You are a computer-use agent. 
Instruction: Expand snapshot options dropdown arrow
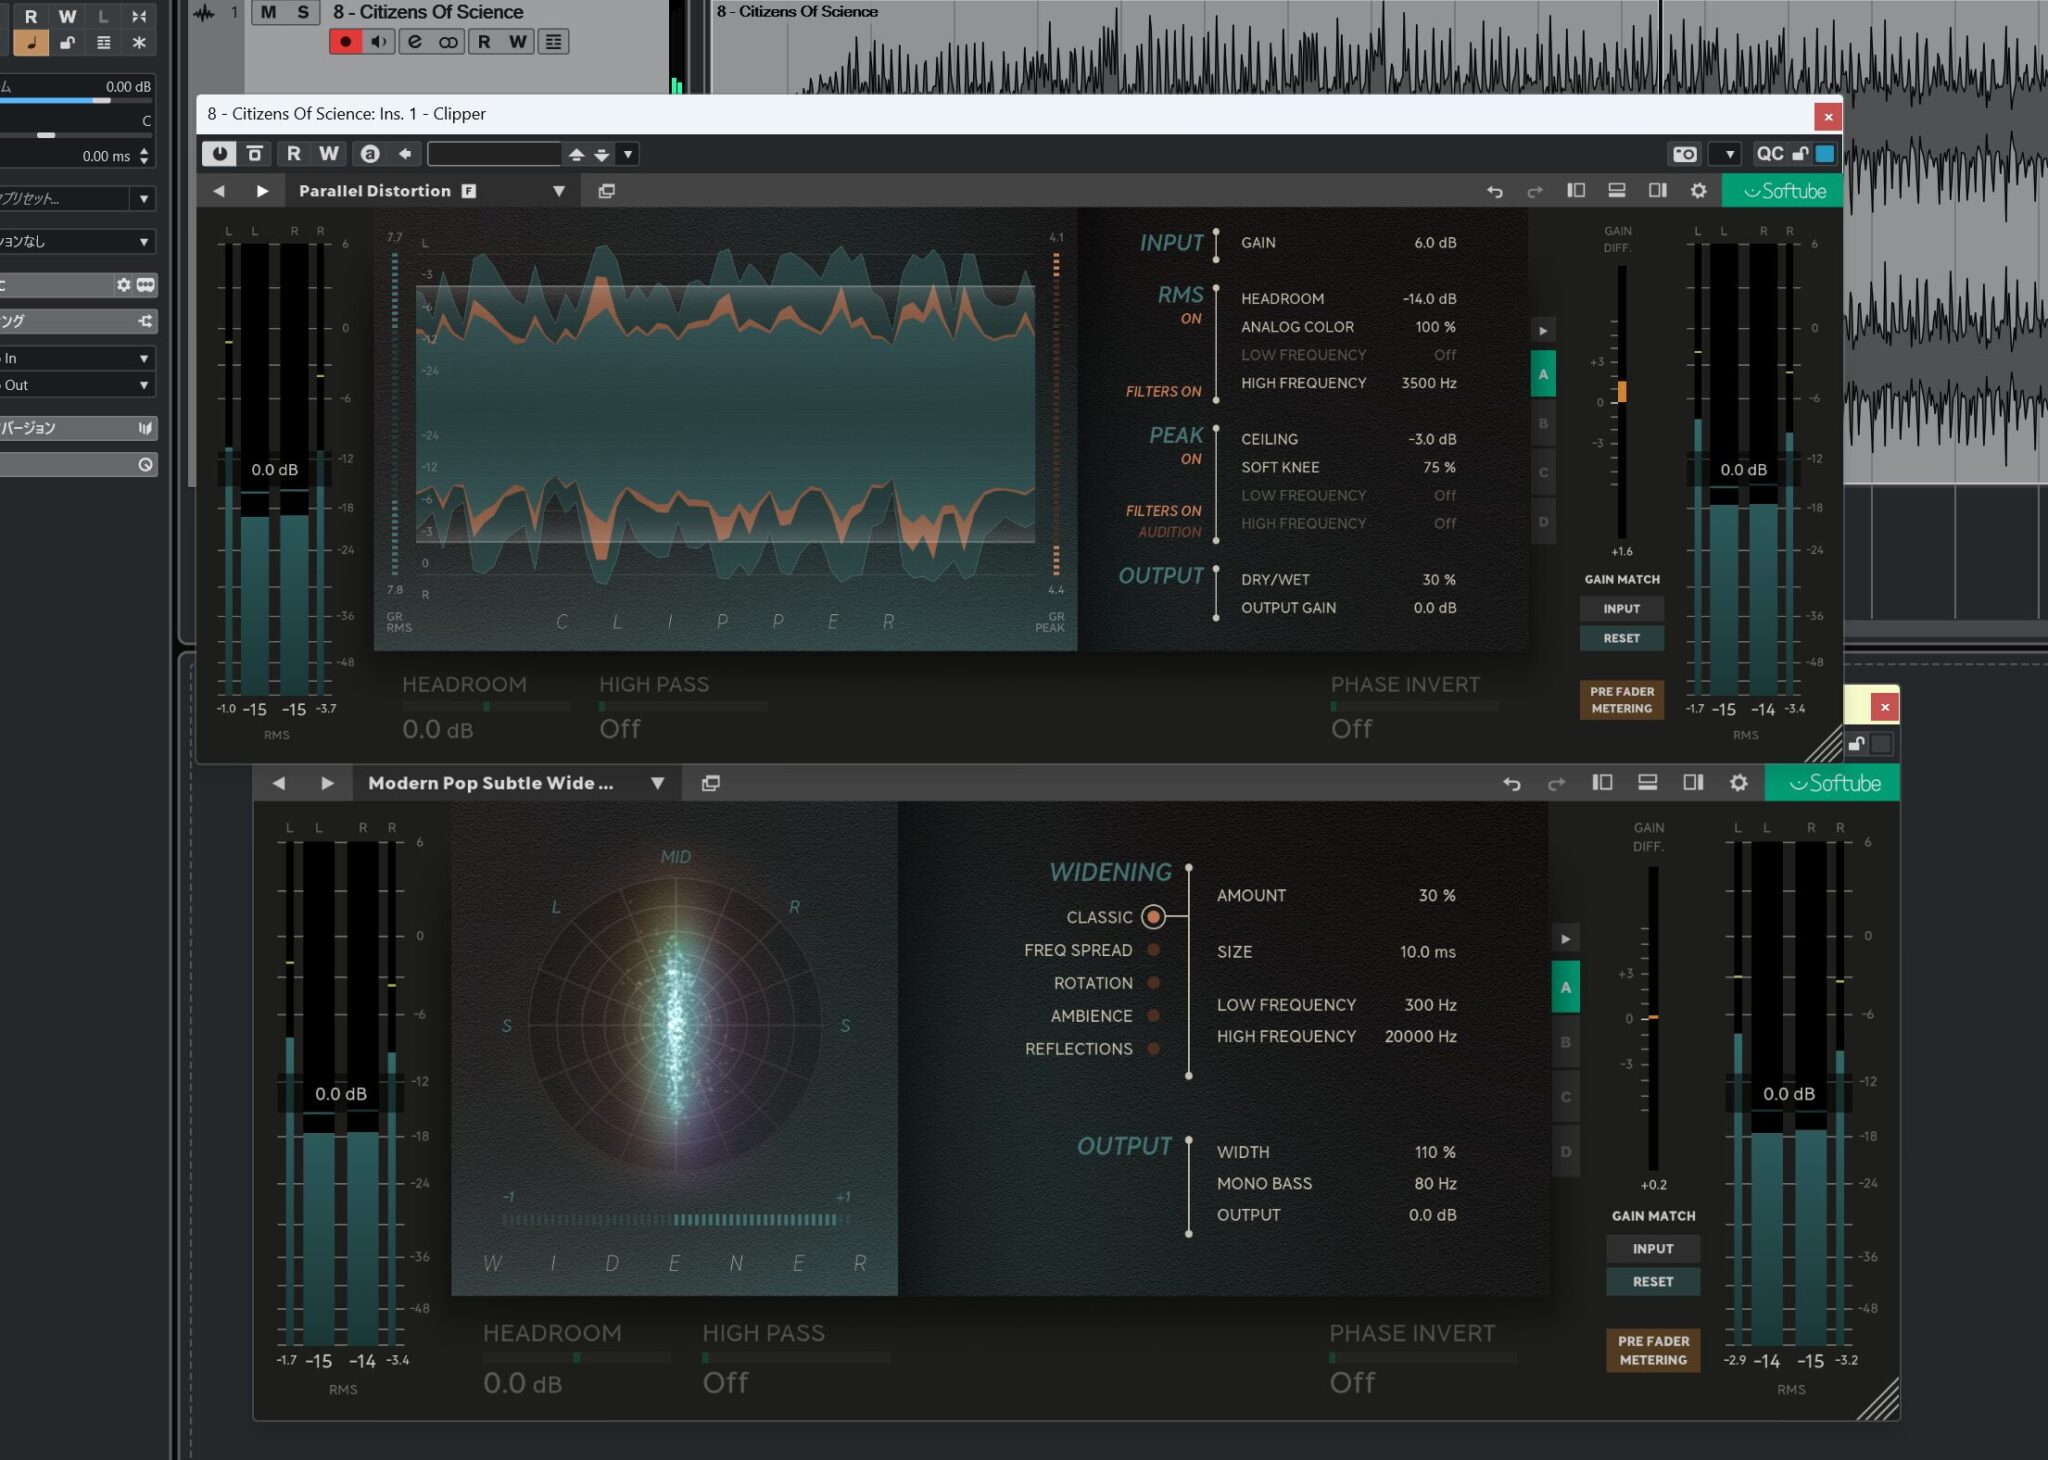tap(1728, 154)
